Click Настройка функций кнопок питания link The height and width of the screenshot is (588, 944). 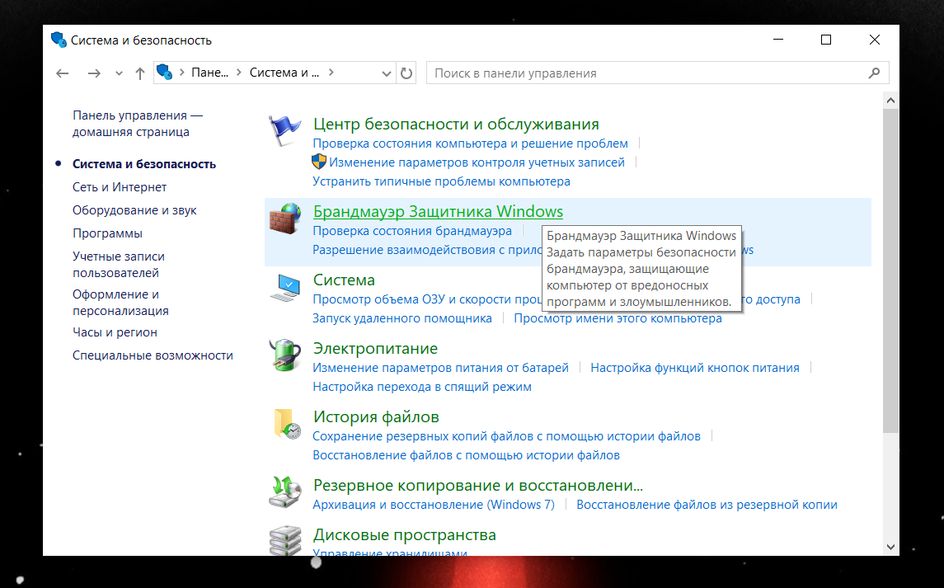coord(695,368)
